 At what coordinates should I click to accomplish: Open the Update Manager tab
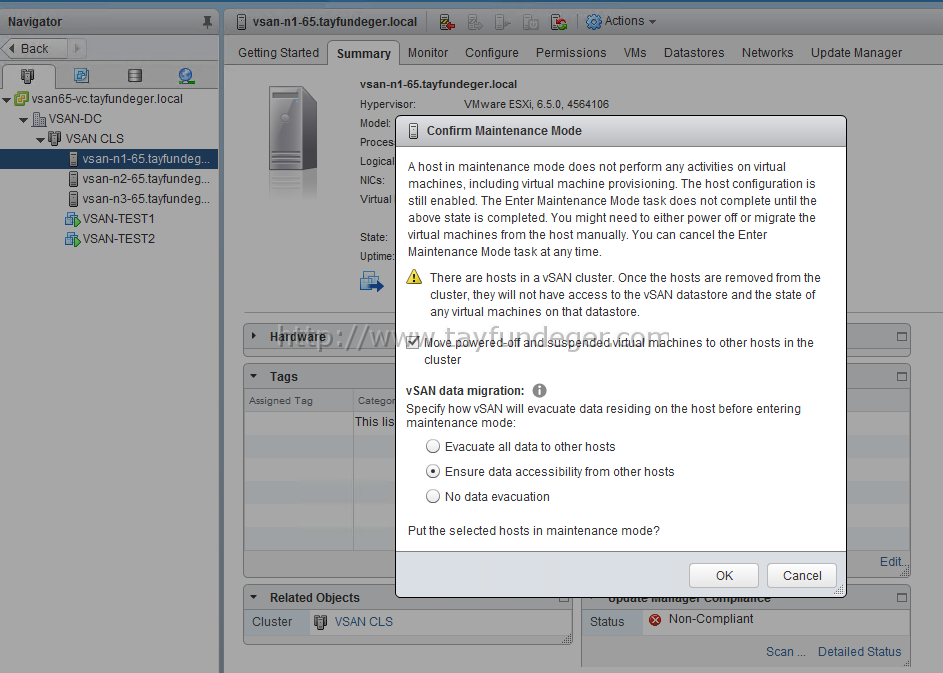click(856, 53)
